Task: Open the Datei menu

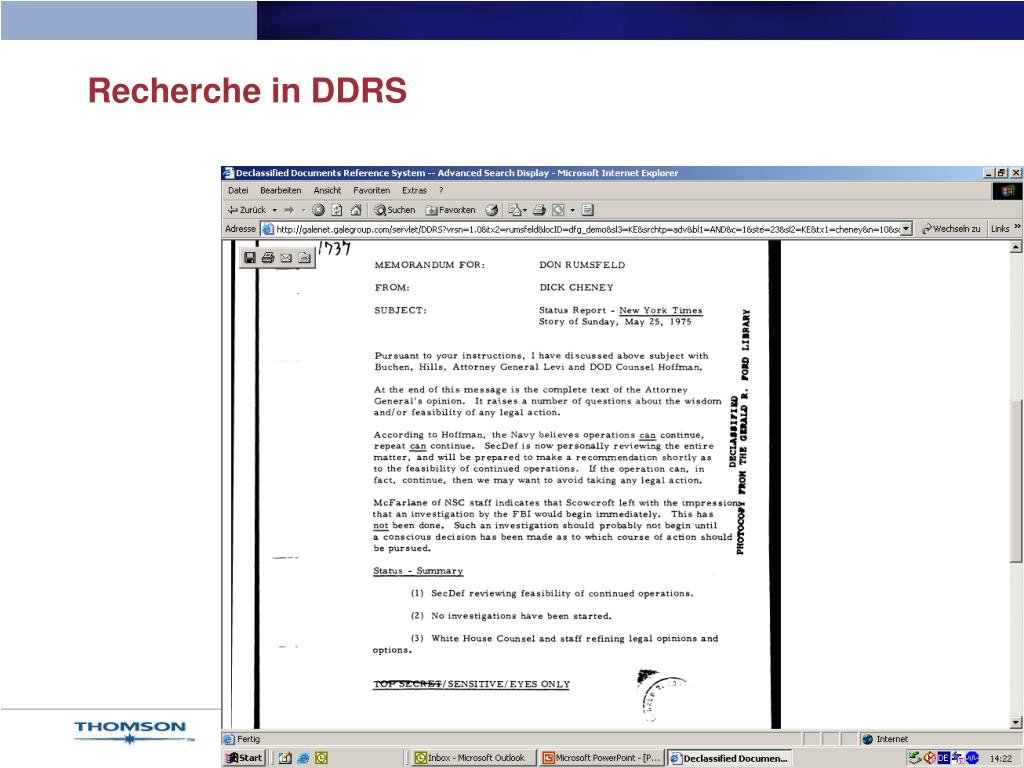Action: click(x=238, y=190)
